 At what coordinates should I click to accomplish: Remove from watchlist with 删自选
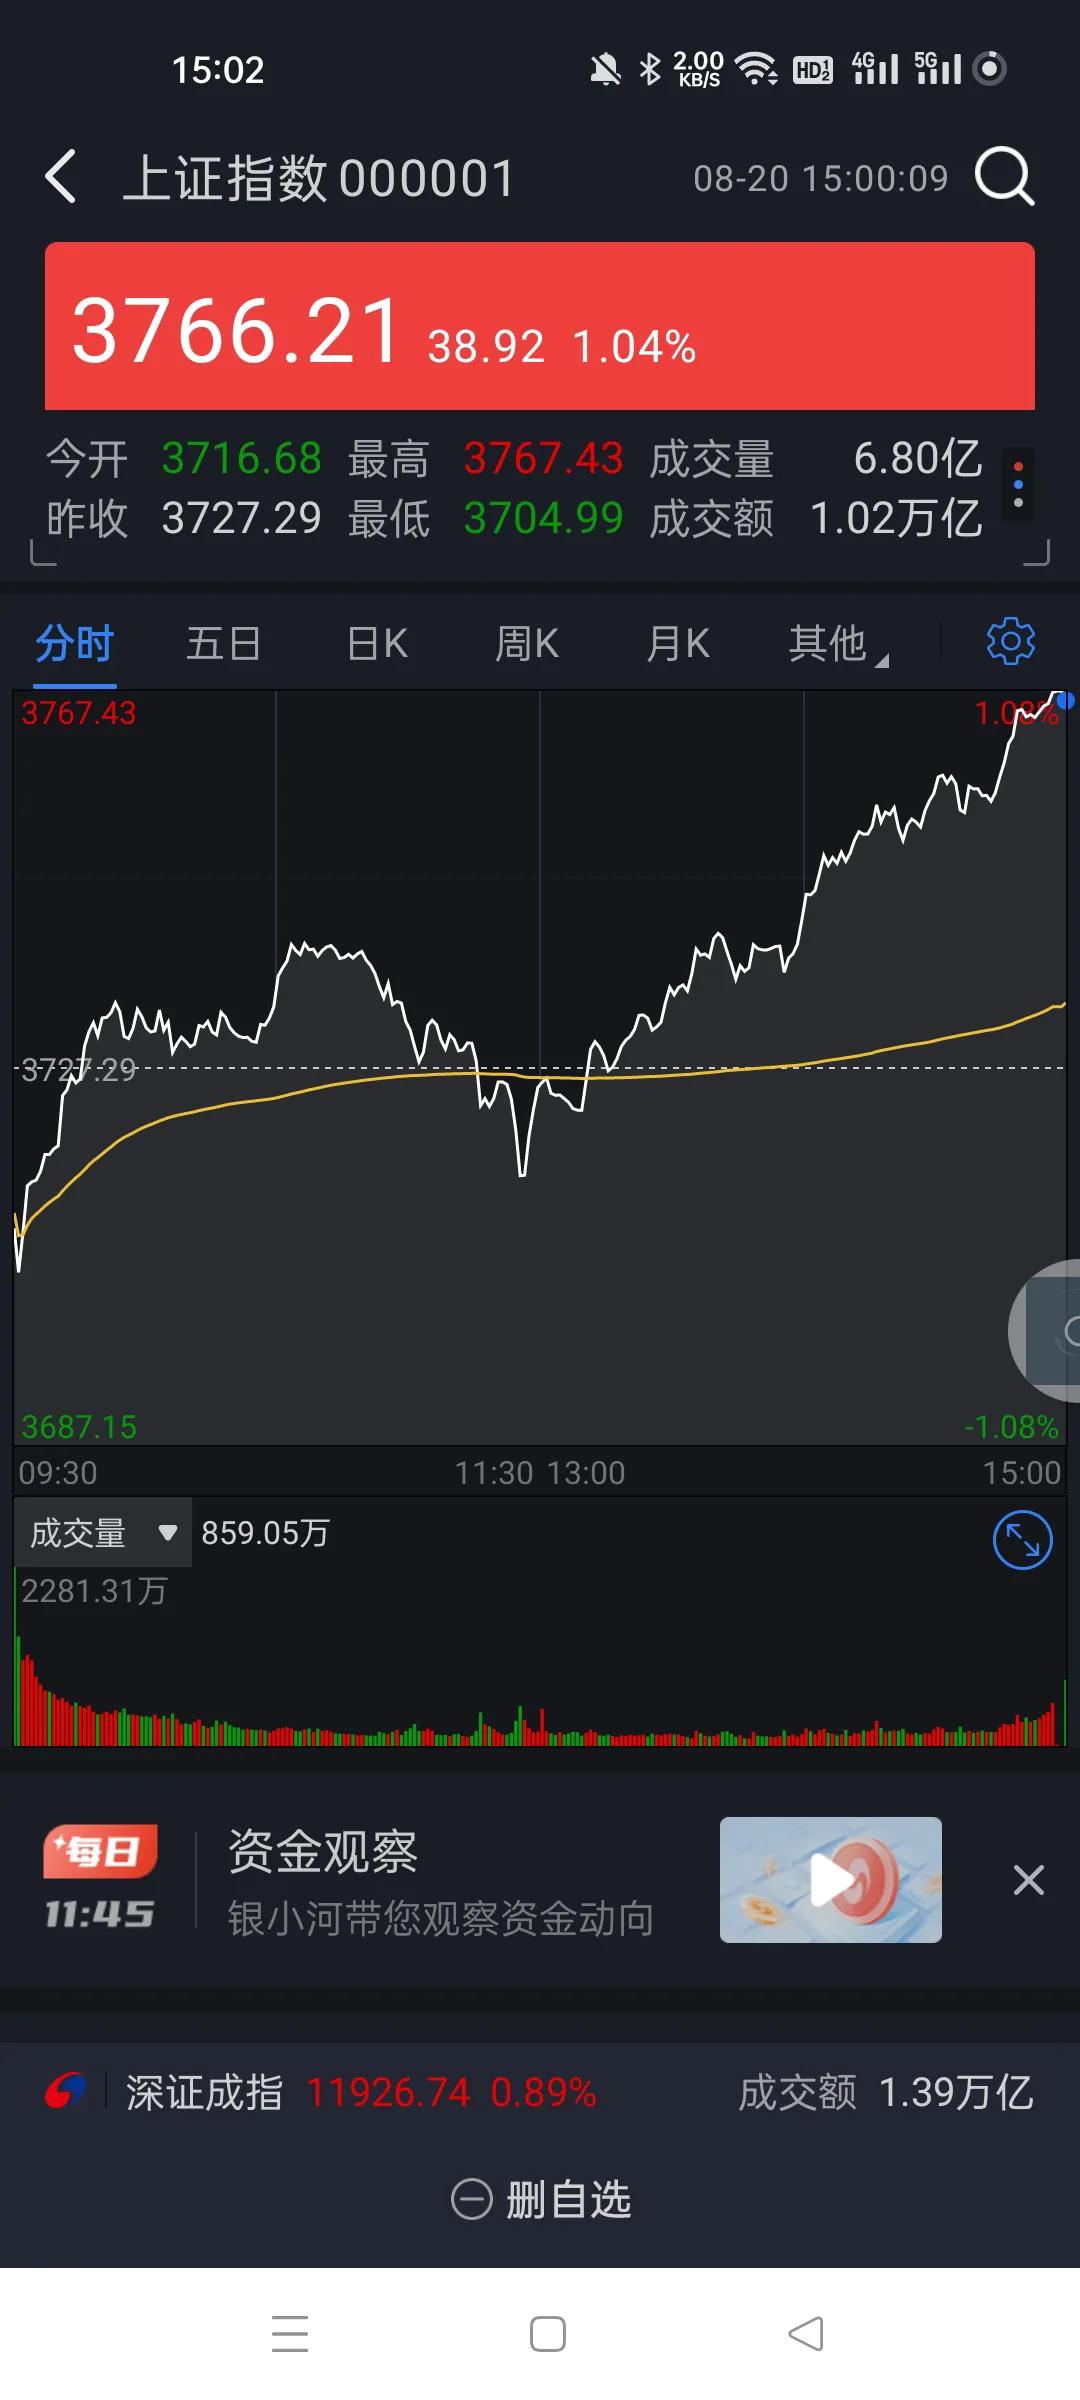tap(541, 2199)
